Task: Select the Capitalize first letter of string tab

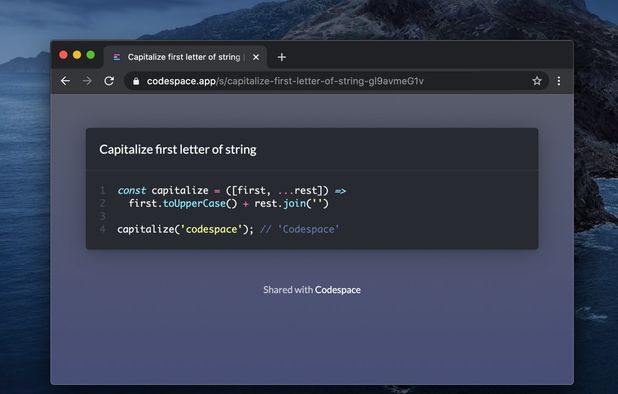Action: (x=185, y=58)
